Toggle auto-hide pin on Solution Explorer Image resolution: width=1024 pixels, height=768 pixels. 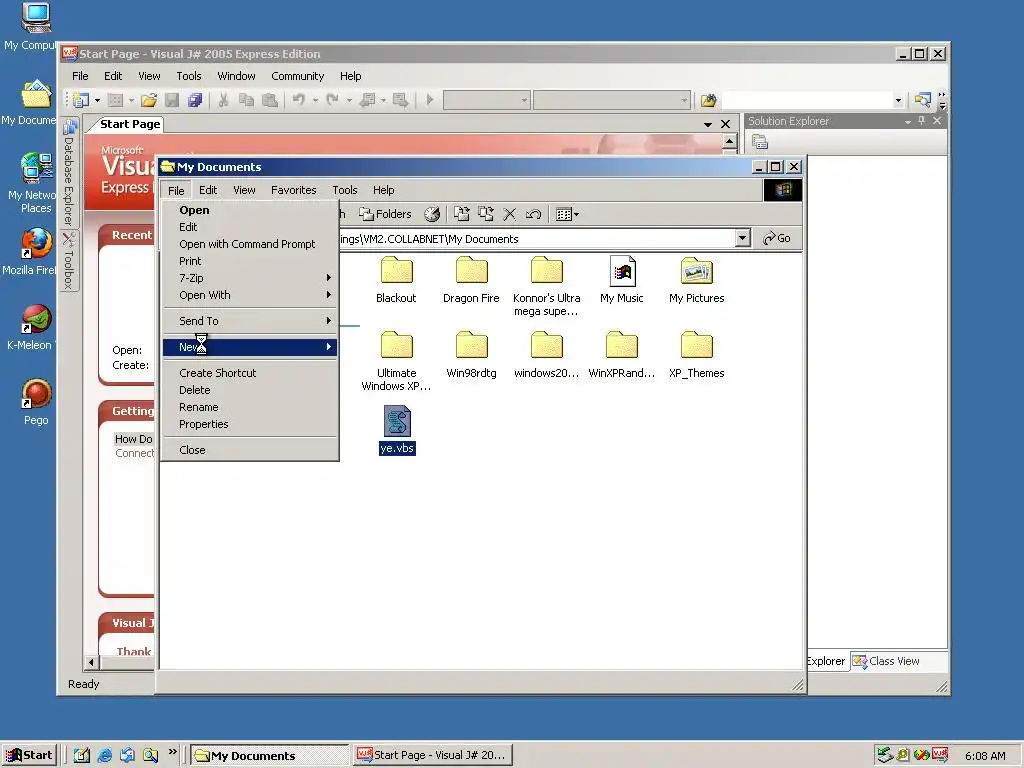(x=921, y=121)
